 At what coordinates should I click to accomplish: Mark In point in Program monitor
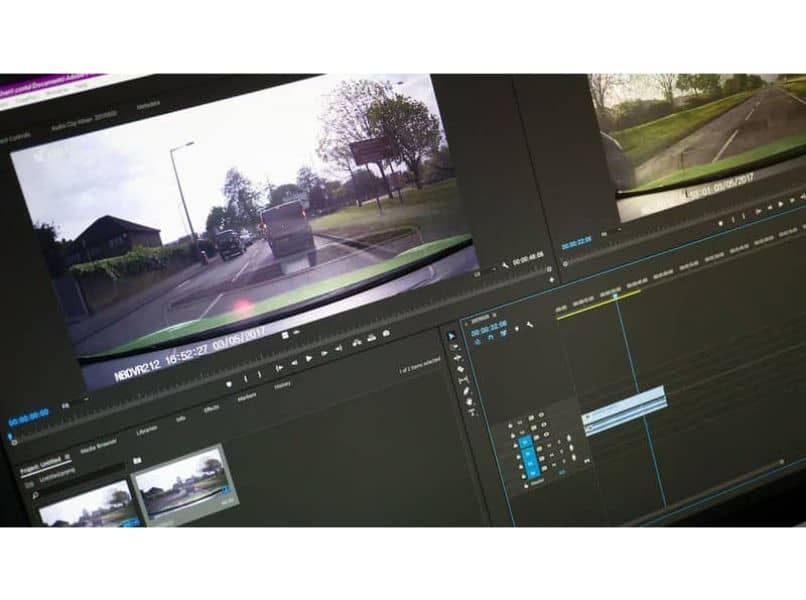[x=732, y=220]
